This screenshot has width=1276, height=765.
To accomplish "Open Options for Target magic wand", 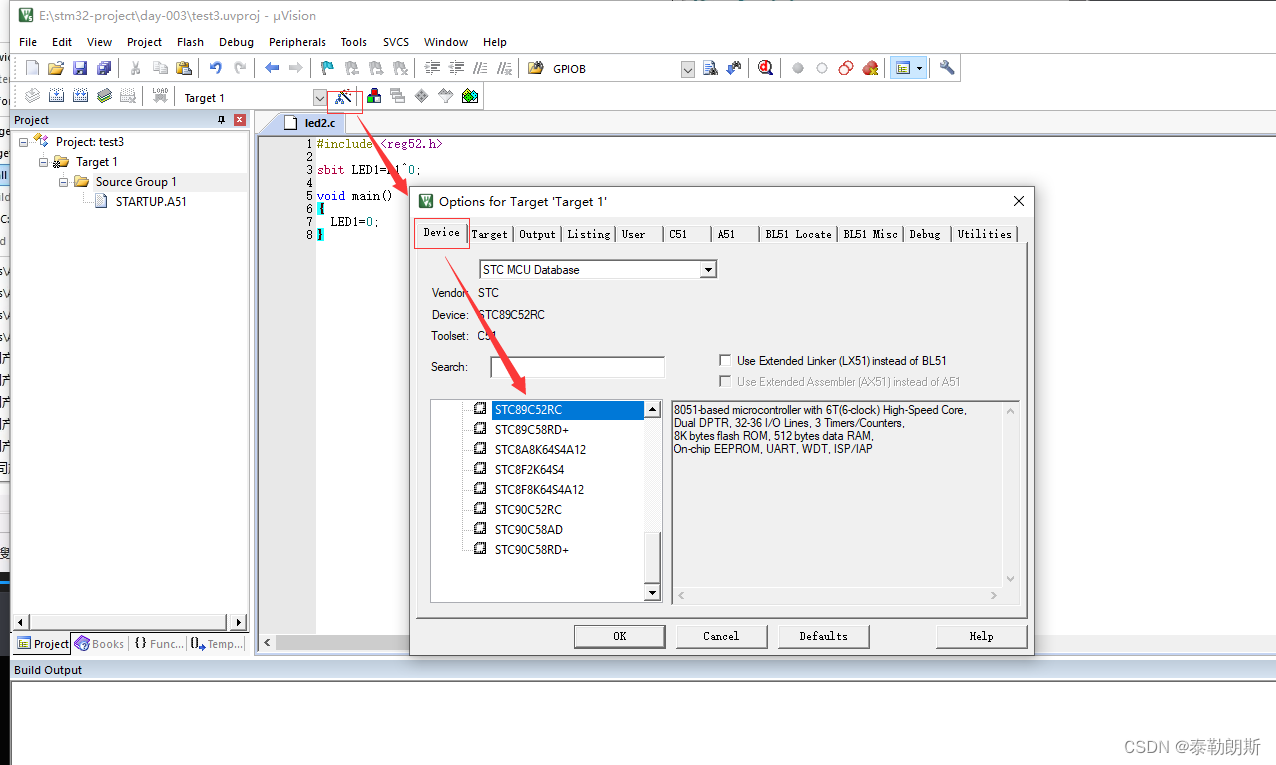I will pos(345,97).
